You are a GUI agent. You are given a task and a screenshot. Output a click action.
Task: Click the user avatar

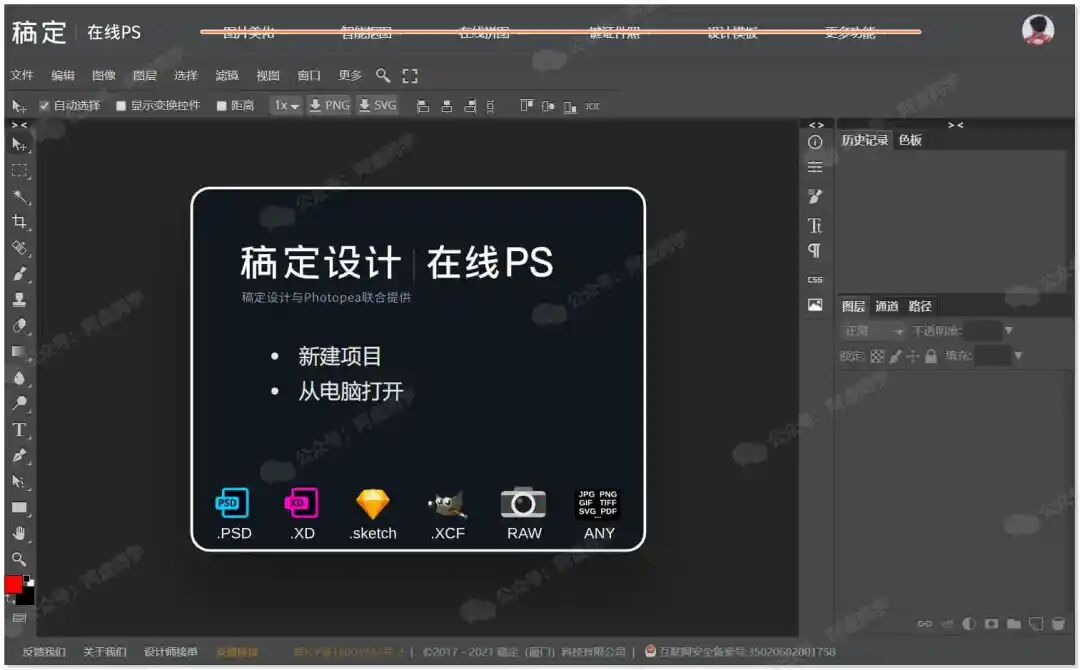1037,29
